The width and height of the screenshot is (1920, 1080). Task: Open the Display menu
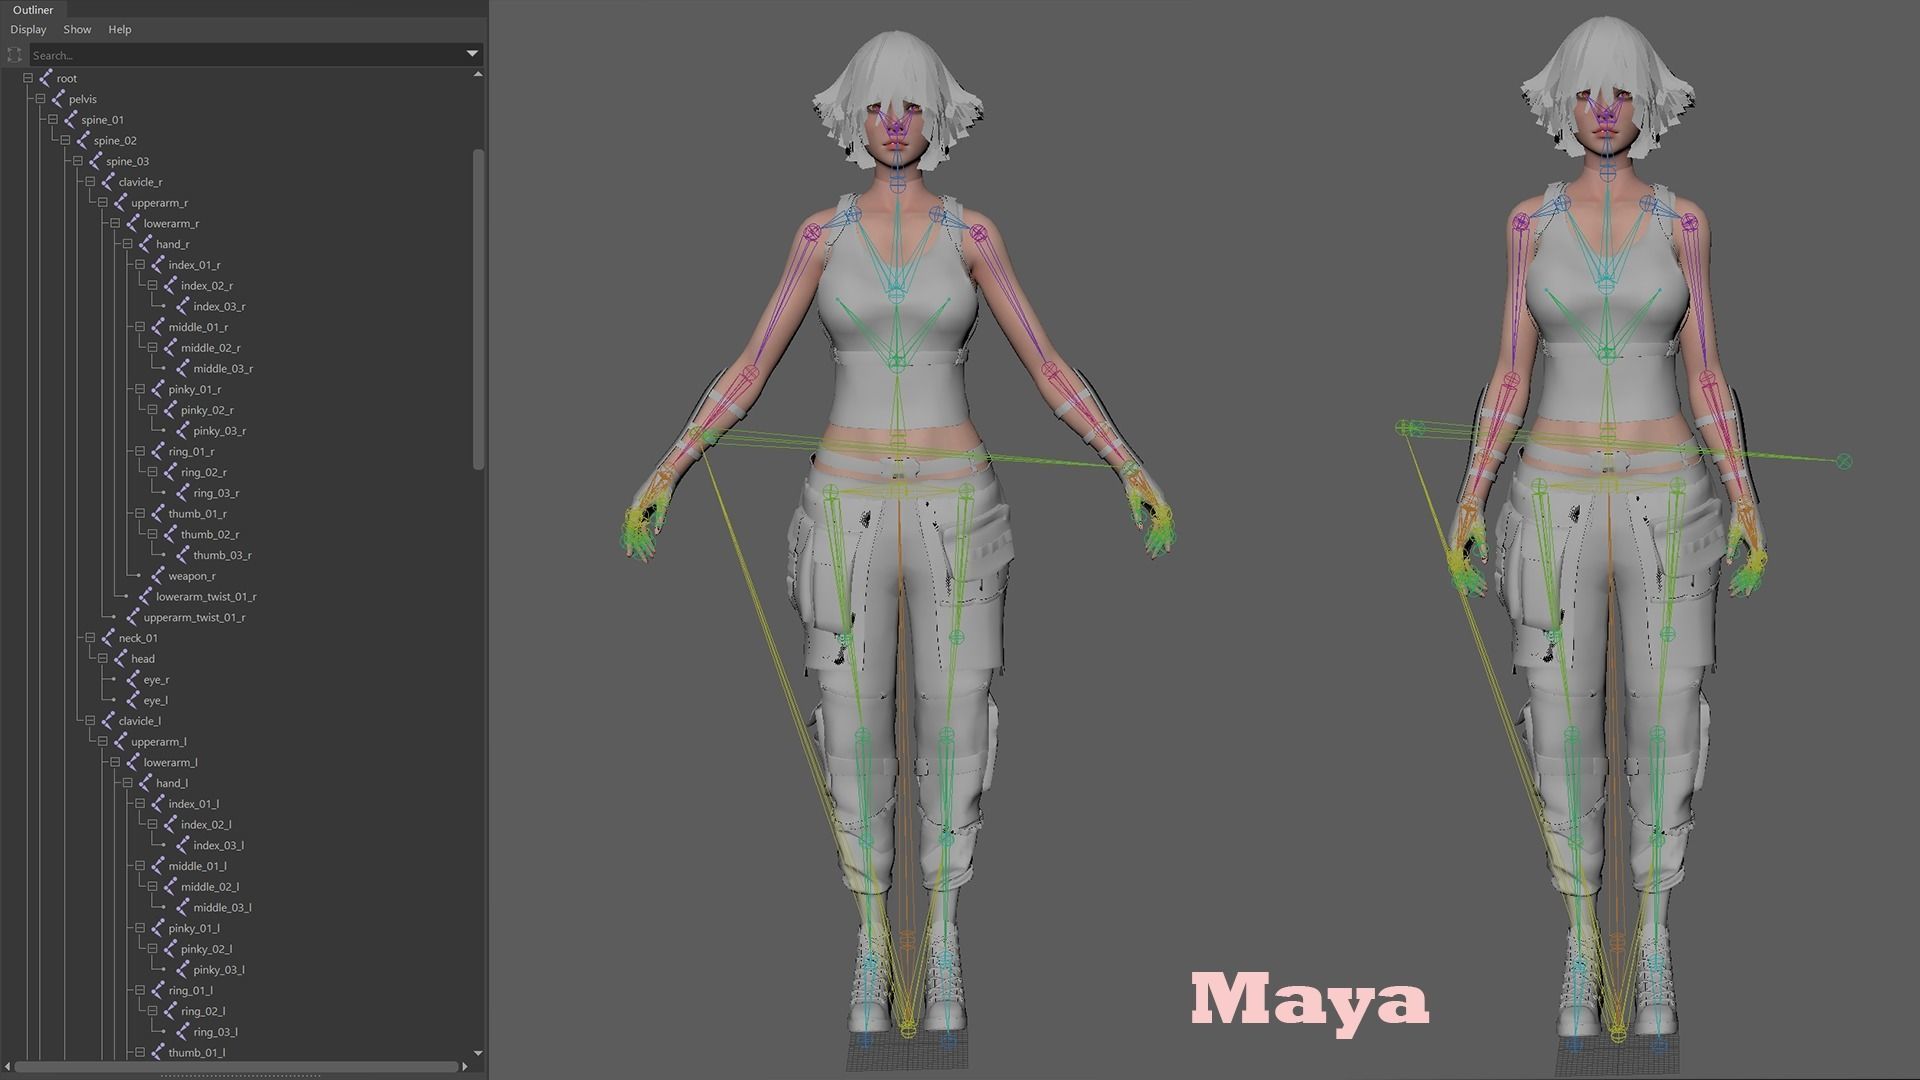[x=28, y=29]
